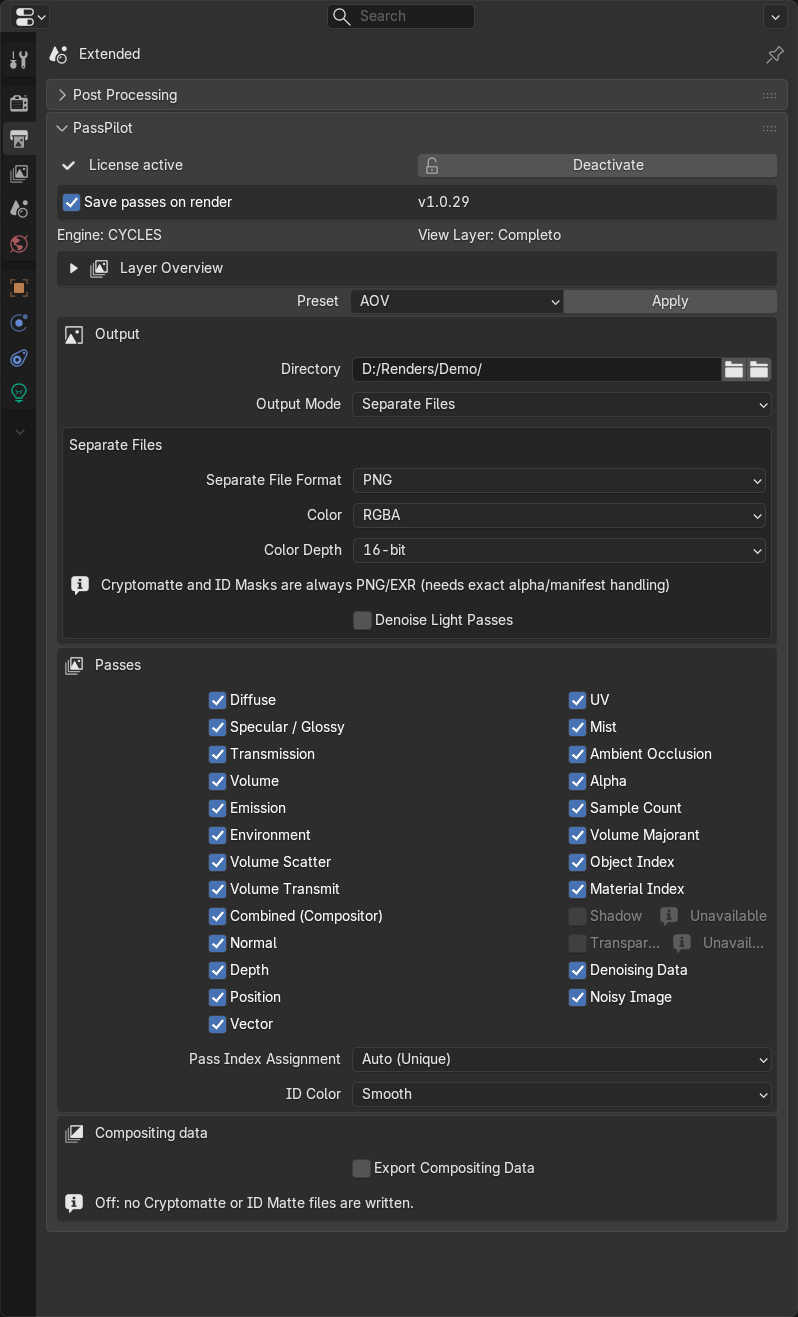Click the Apply preset button
Viewport: 798px width, 1317px height.
pyautogui.click(x=670, y=301)
